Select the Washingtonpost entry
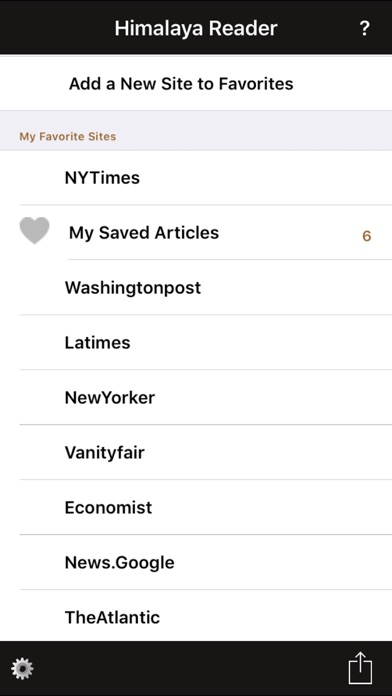This screenshot has height=696, width=392. pyautogui.click(x=196, y=288)
